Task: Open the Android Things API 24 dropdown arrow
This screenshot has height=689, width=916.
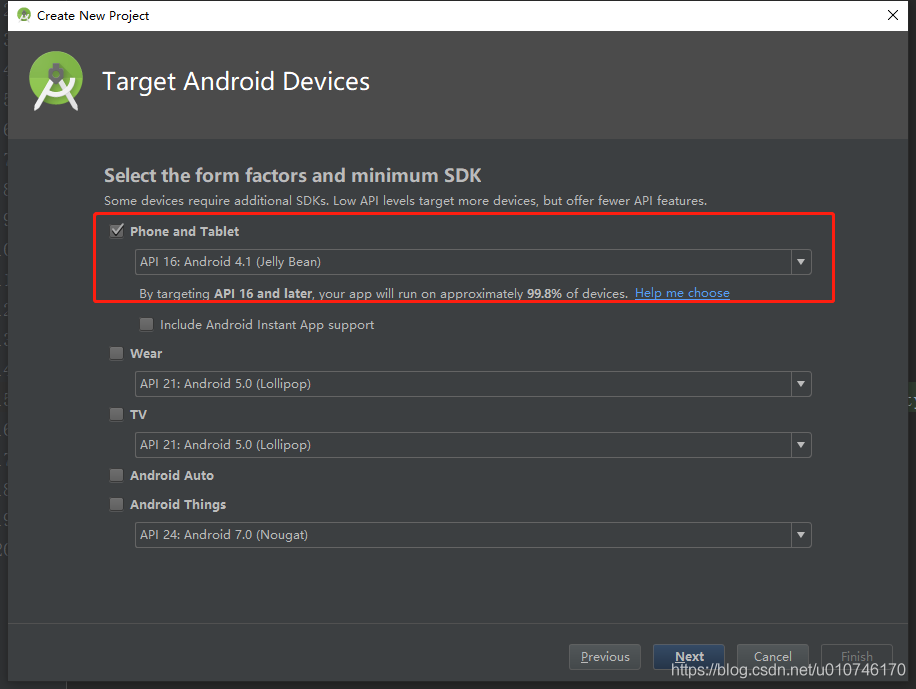Action: click(x=801, y=535)
